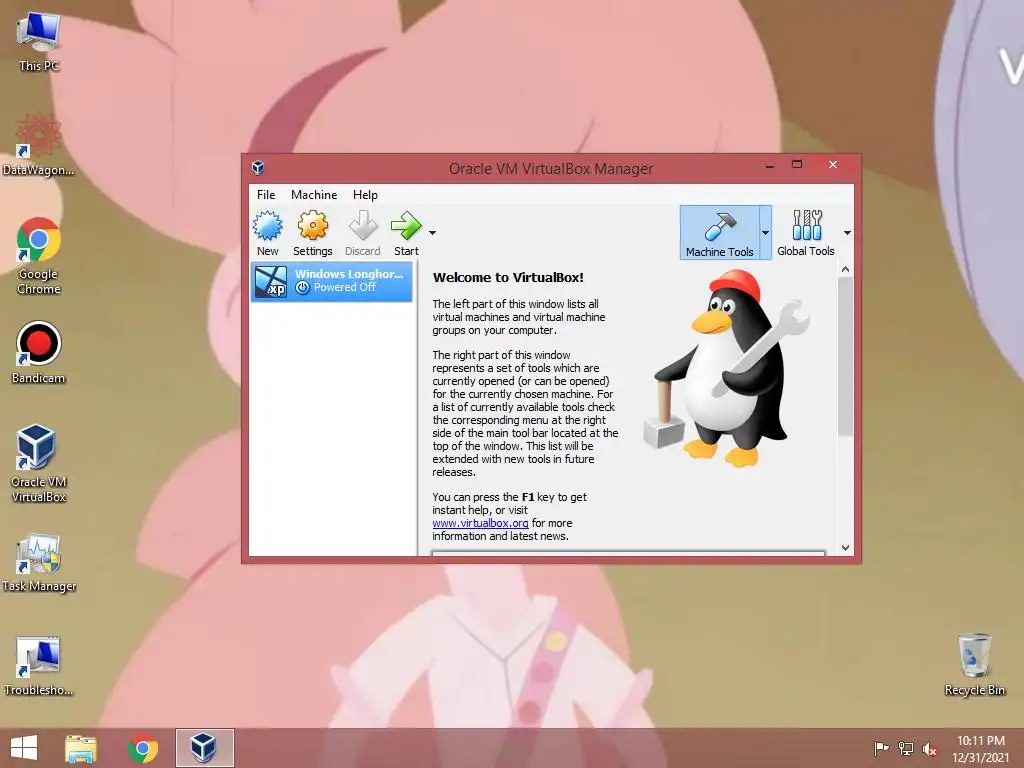Click the network tray icon
The width and height of the screenshot is (1024, 768).
pyautogui.click(x=906, y=748)
